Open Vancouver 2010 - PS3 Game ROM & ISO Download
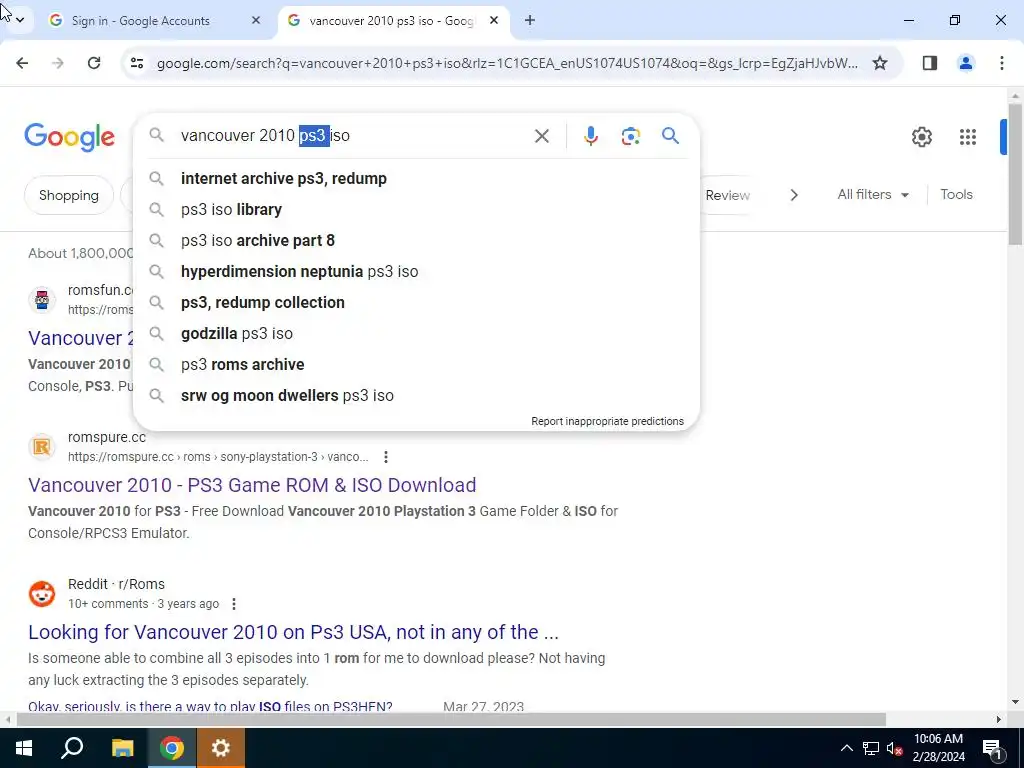 [252, 485]
